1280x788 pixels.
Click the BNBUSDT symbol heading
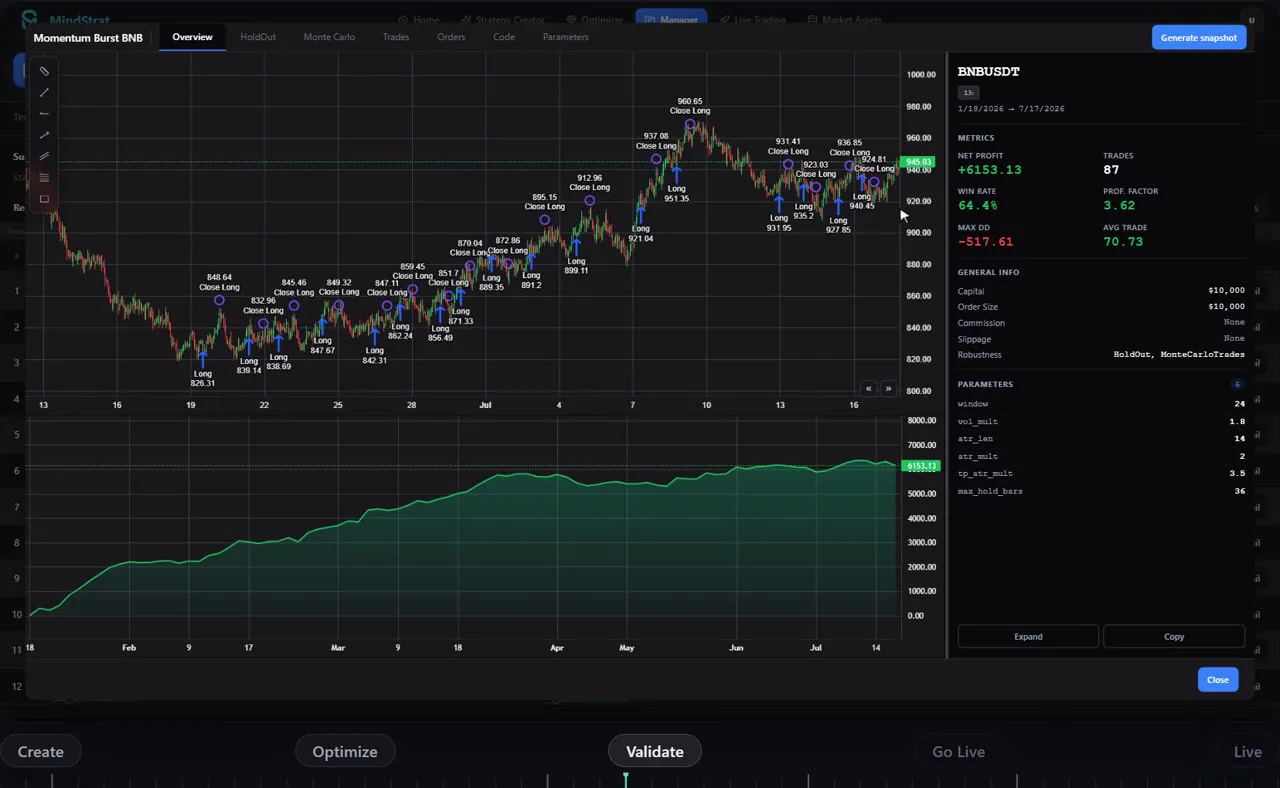tap(988, 71)
